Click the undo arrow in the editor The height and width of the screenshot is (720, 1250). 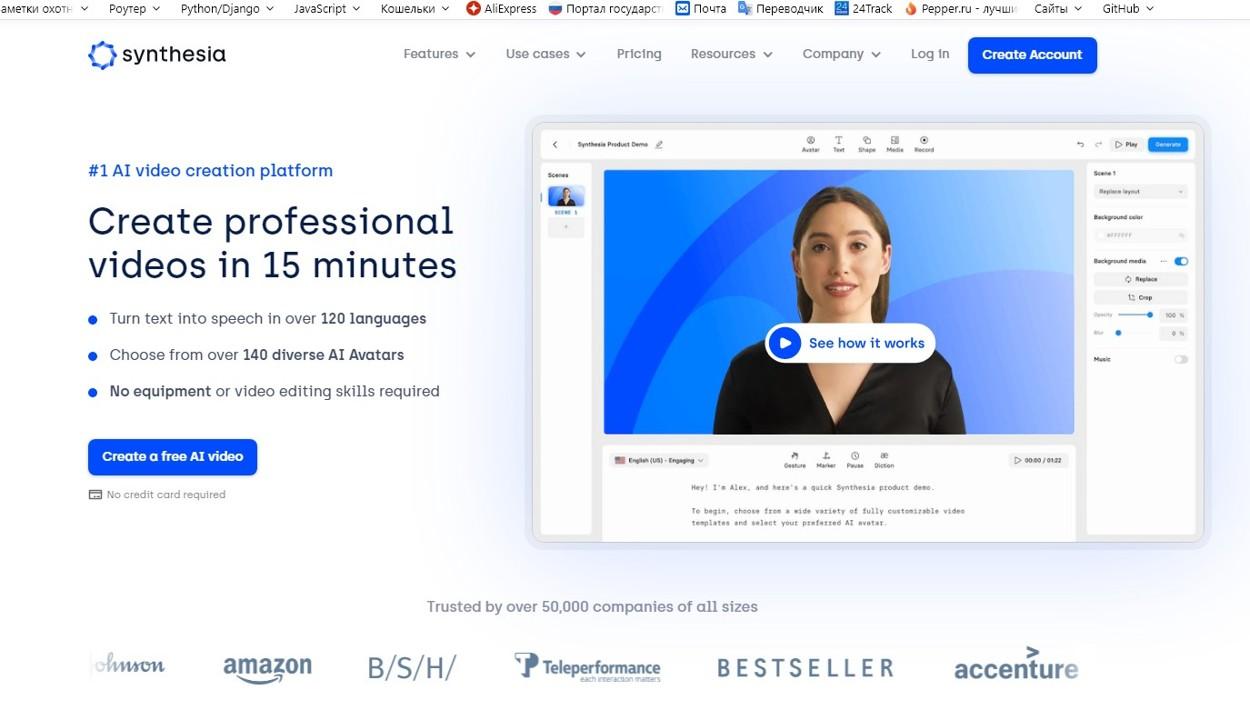(1080, 145)
